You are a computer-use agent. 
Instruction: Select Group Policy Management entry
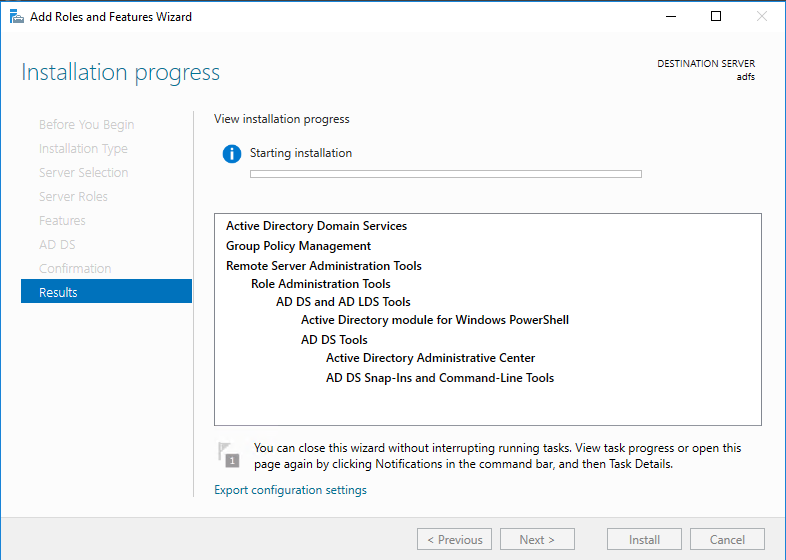[x=298, y=246]
